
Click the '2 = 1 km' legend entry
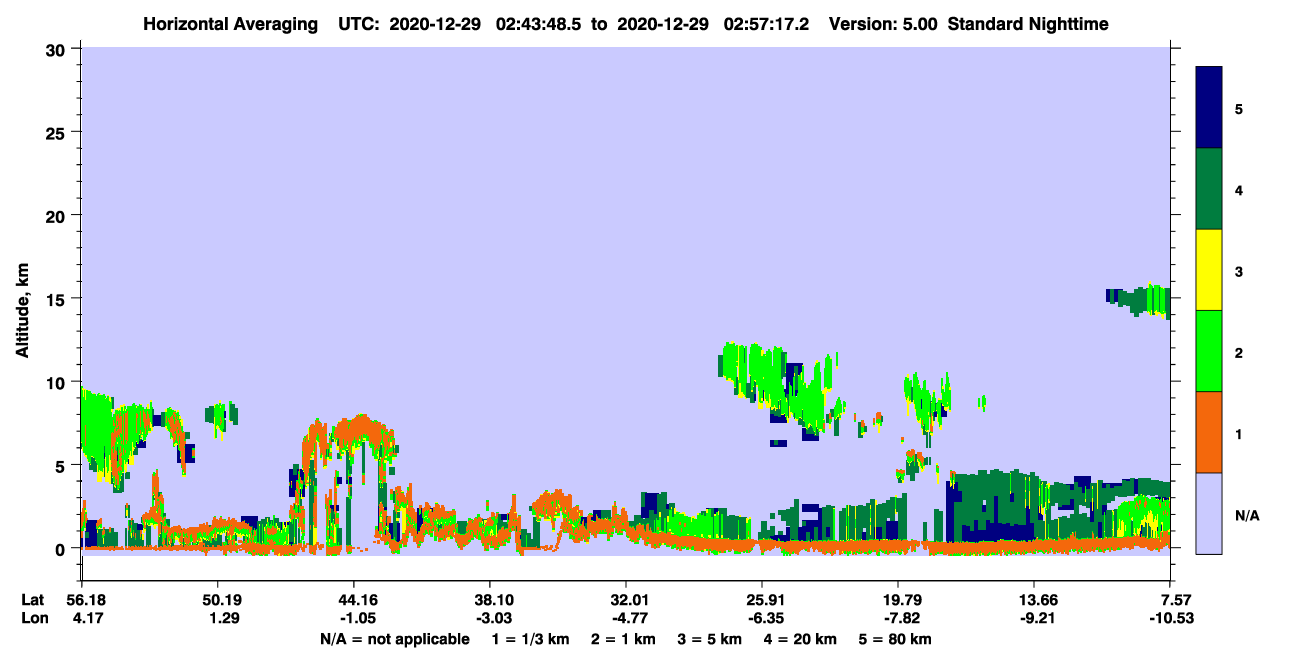point(624,639)
